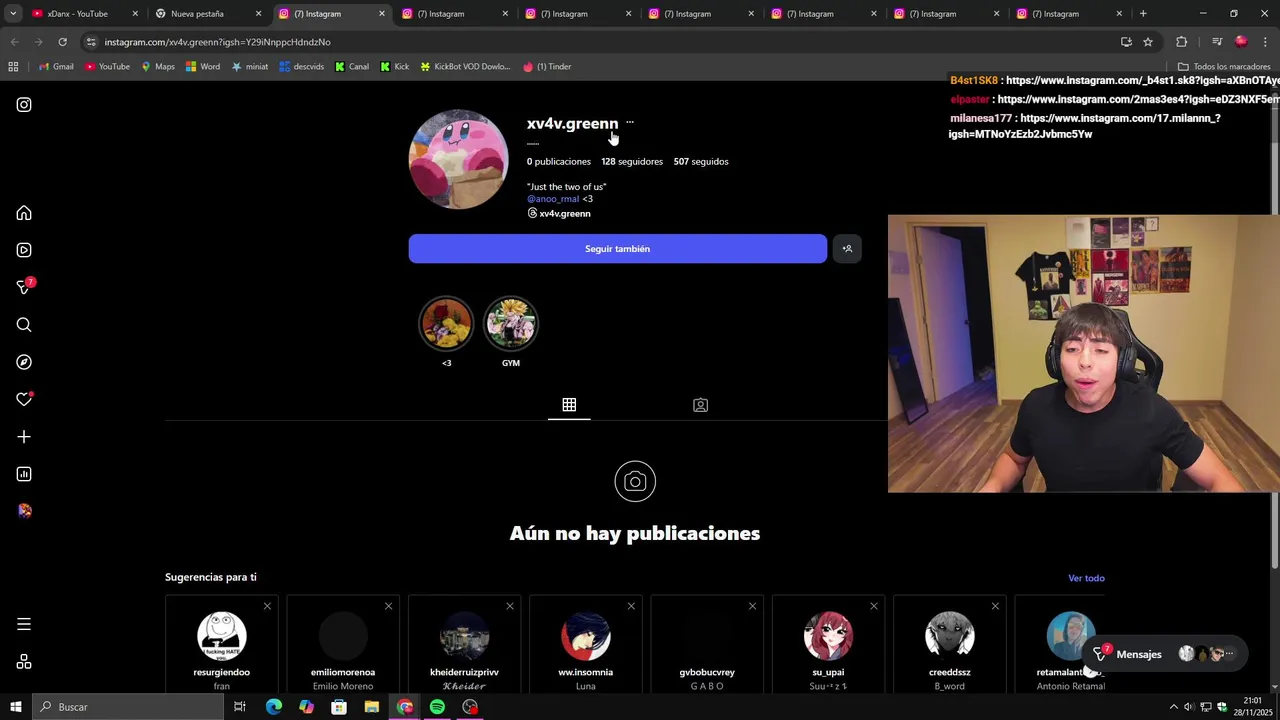Screen dimensions: 1280x720
Task: Open File Explorer from the taskbar
Action: [371, 707]
